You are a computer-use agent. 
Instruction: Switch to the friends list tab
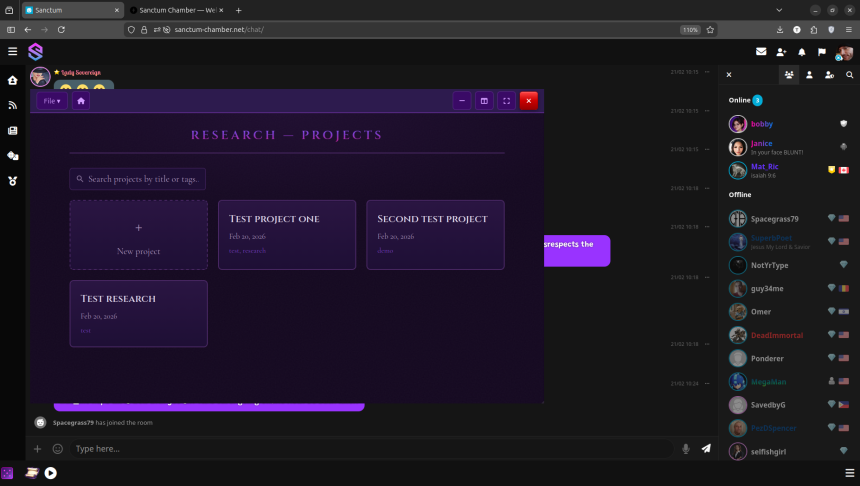click(x=809, y=75)
